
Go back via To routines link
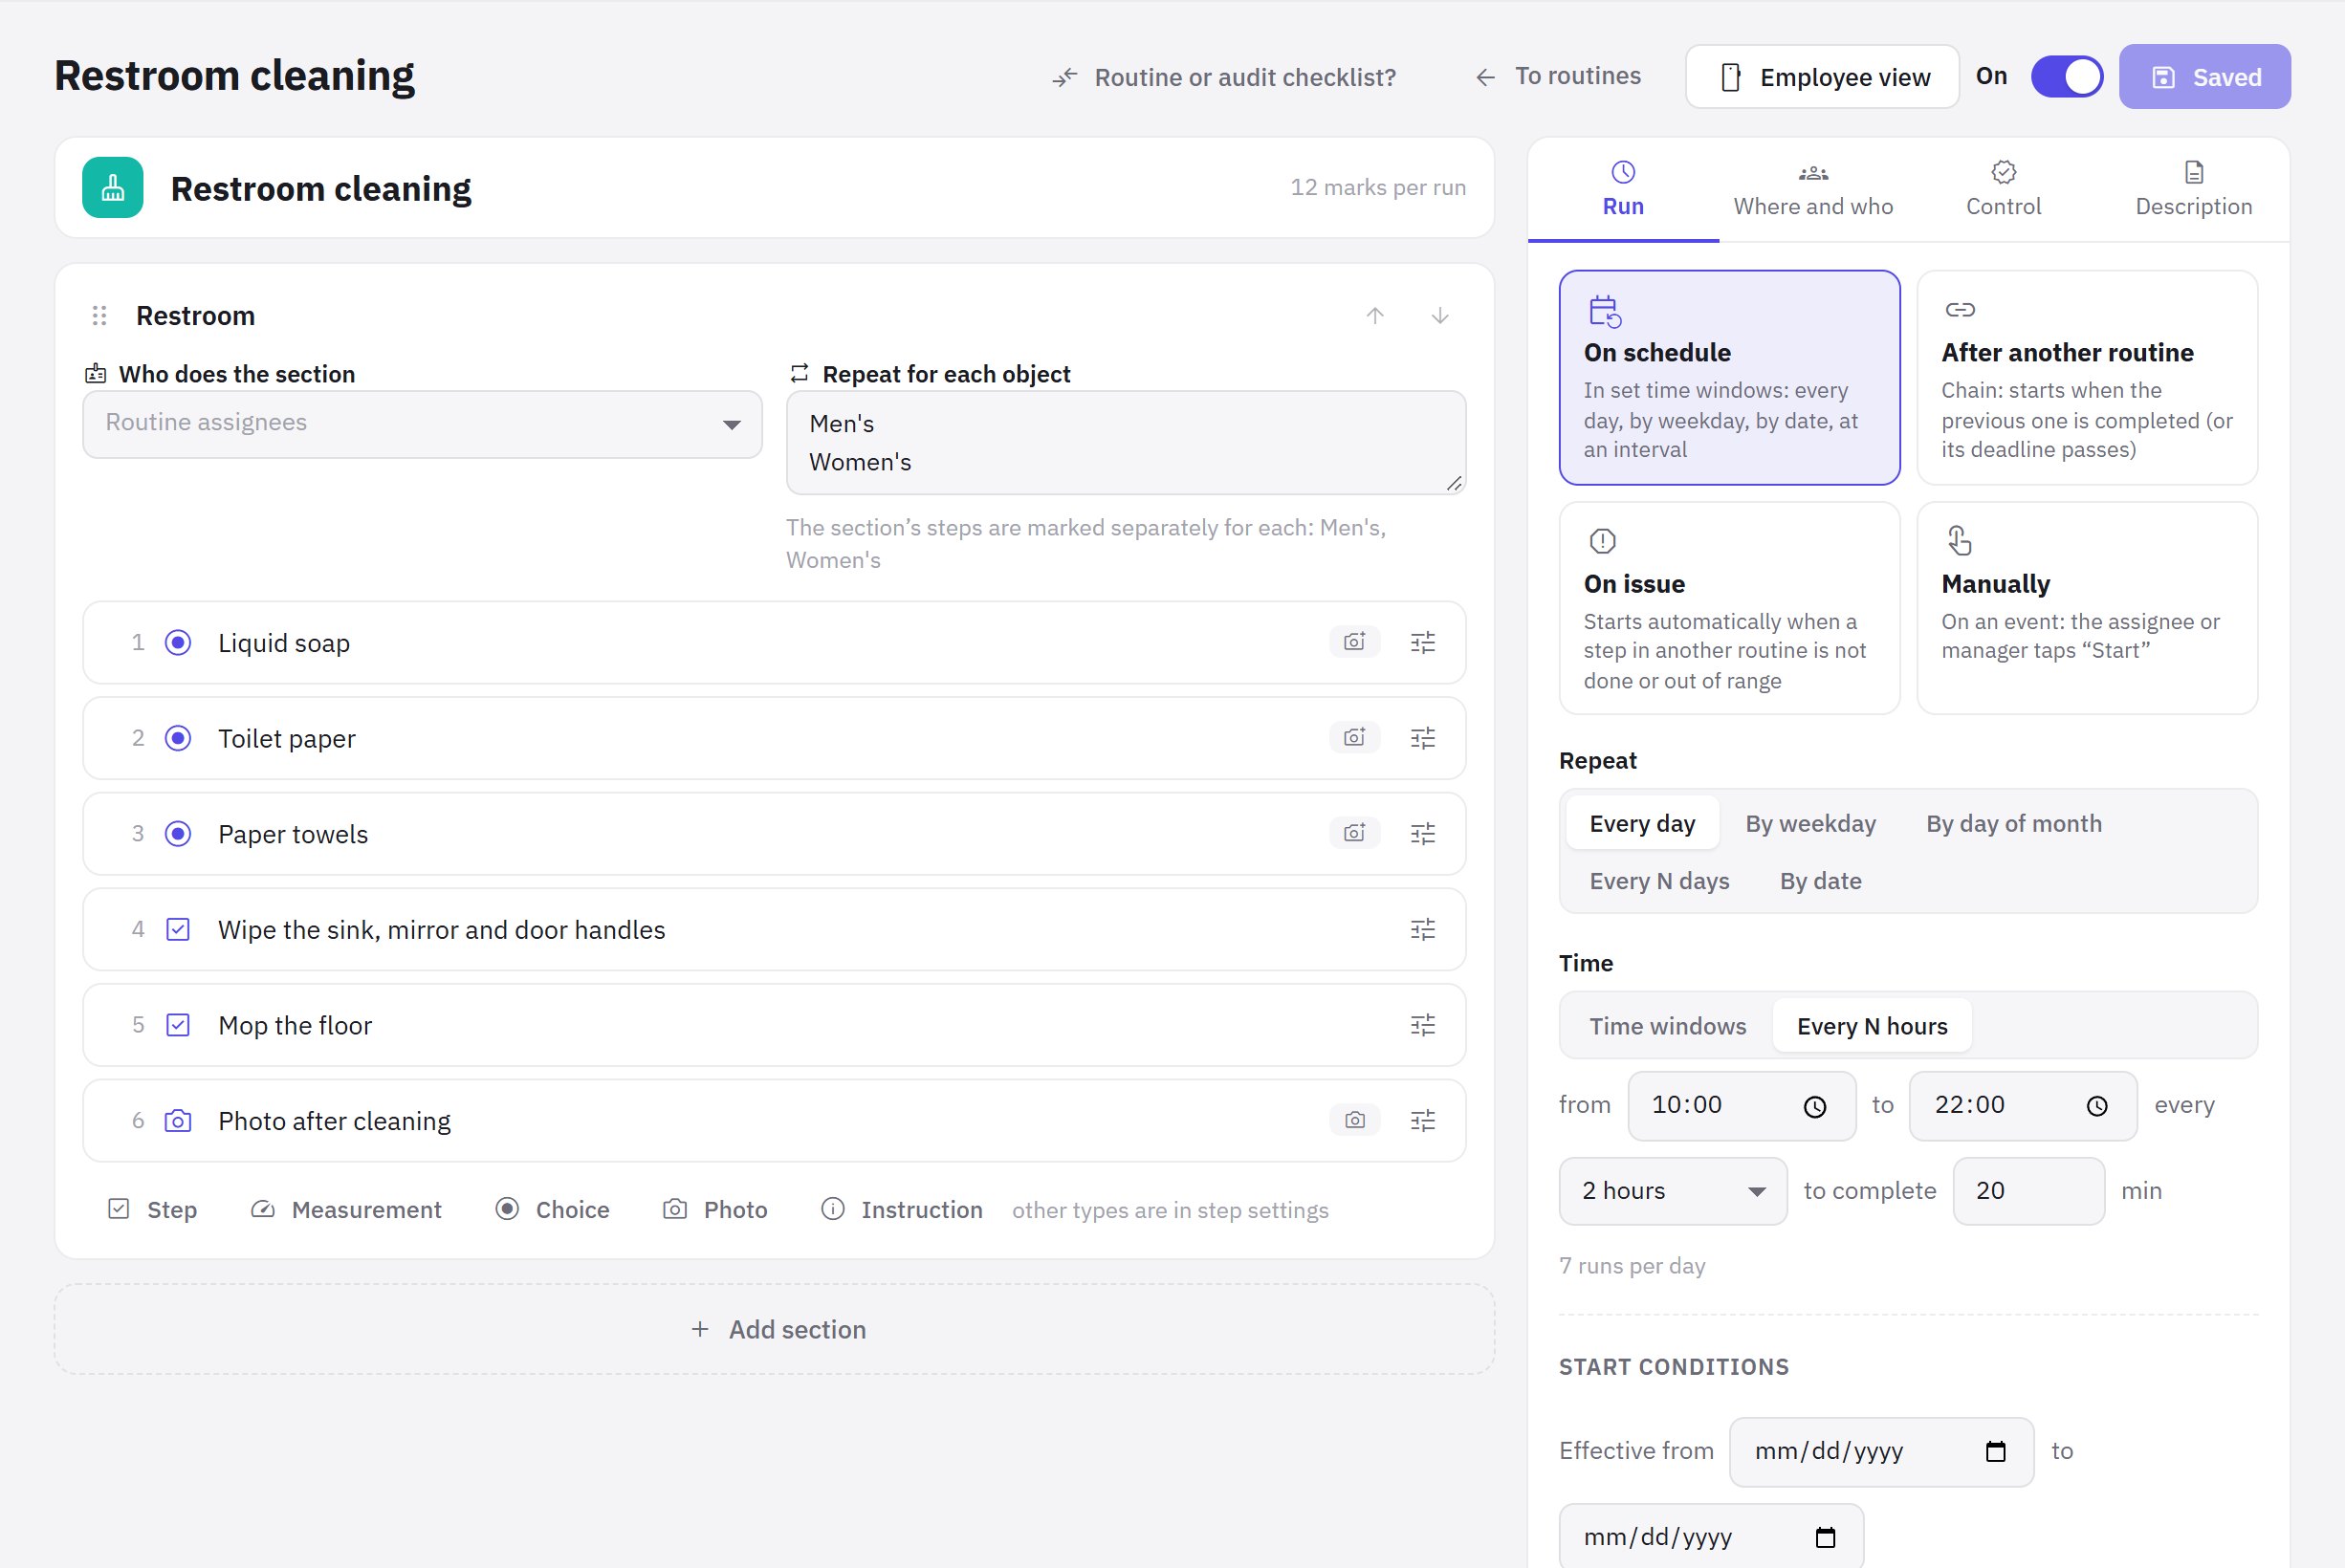coord(1557,76)
